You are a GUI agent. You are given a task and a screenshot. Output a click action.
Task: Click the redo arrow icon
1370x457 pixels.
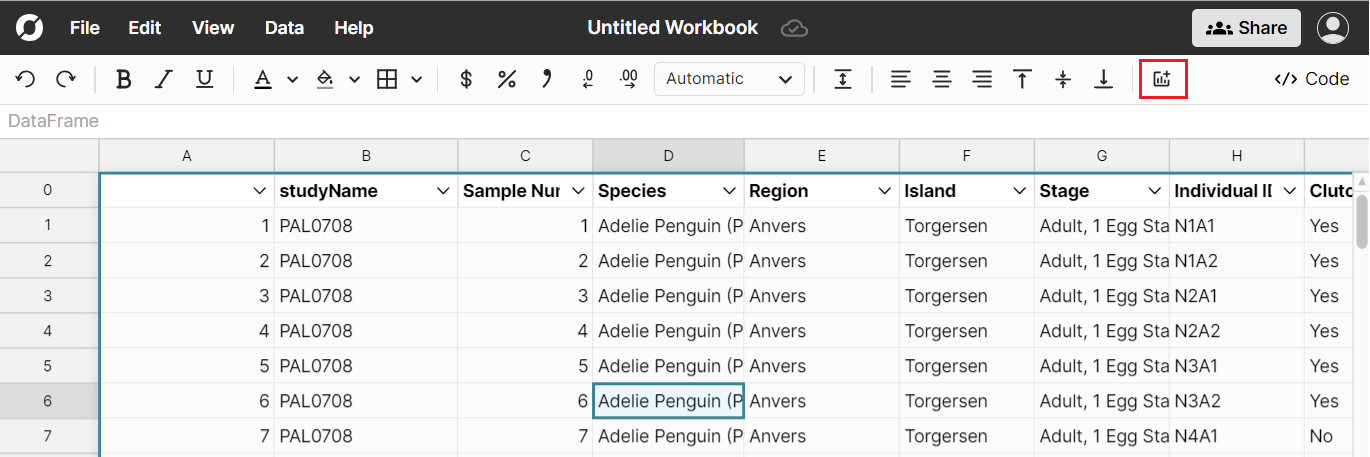coord(66,79)
